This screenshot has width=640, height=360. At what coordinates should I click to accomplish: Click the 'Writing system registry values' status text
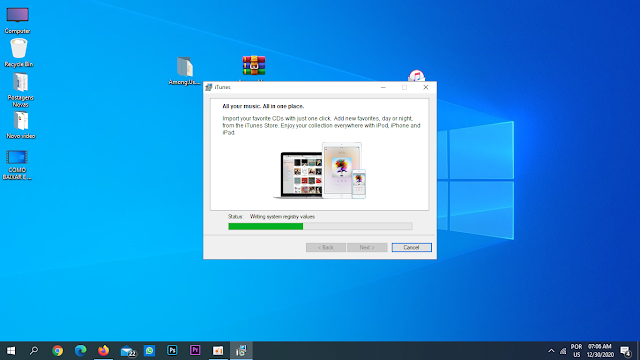pyautogui.click(x=282, y=217)
